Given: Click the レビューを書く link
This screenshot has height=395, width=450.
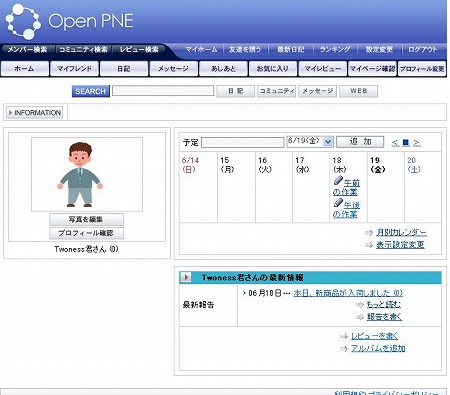Looking at the screenshot, I should [x=375, y=336].
